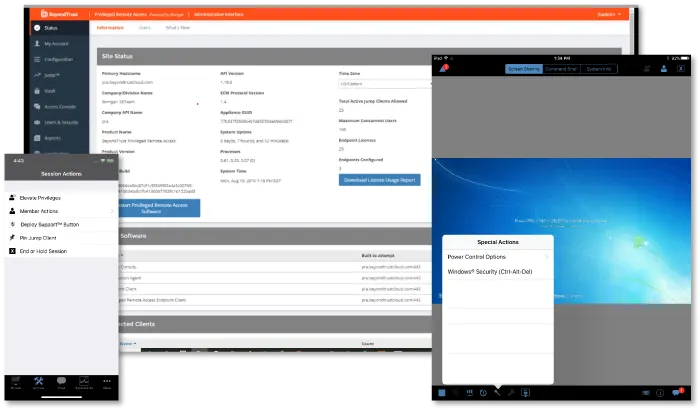Tap the Actions tools icon on phone
Screen dimensions: 700x410
tap(39, 383)
